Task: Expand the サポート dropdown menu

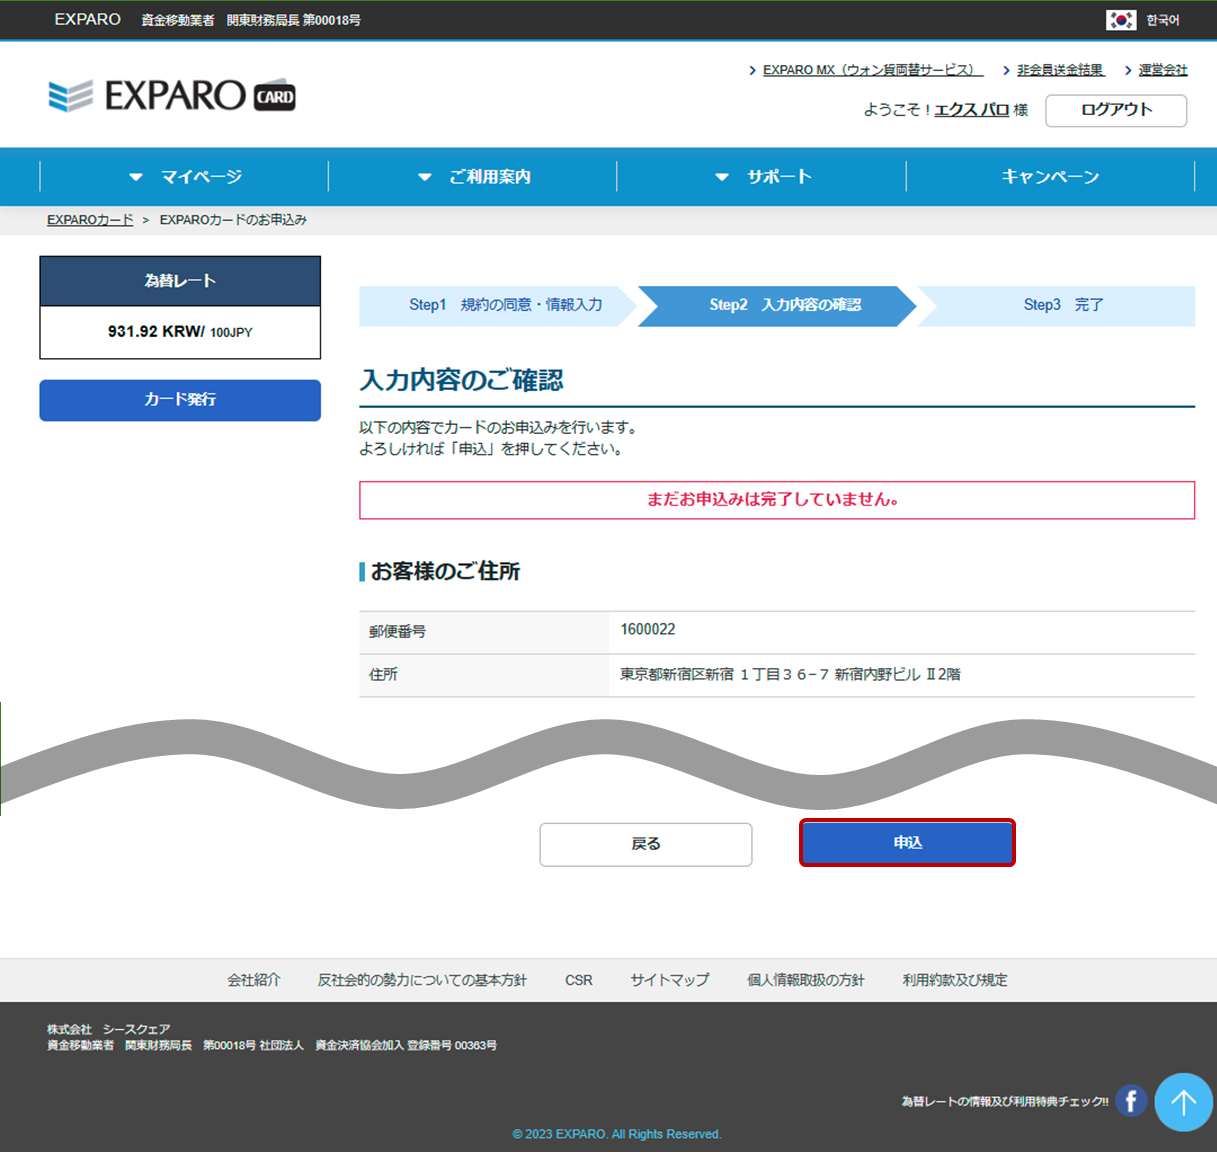Action: click(763, 177)
